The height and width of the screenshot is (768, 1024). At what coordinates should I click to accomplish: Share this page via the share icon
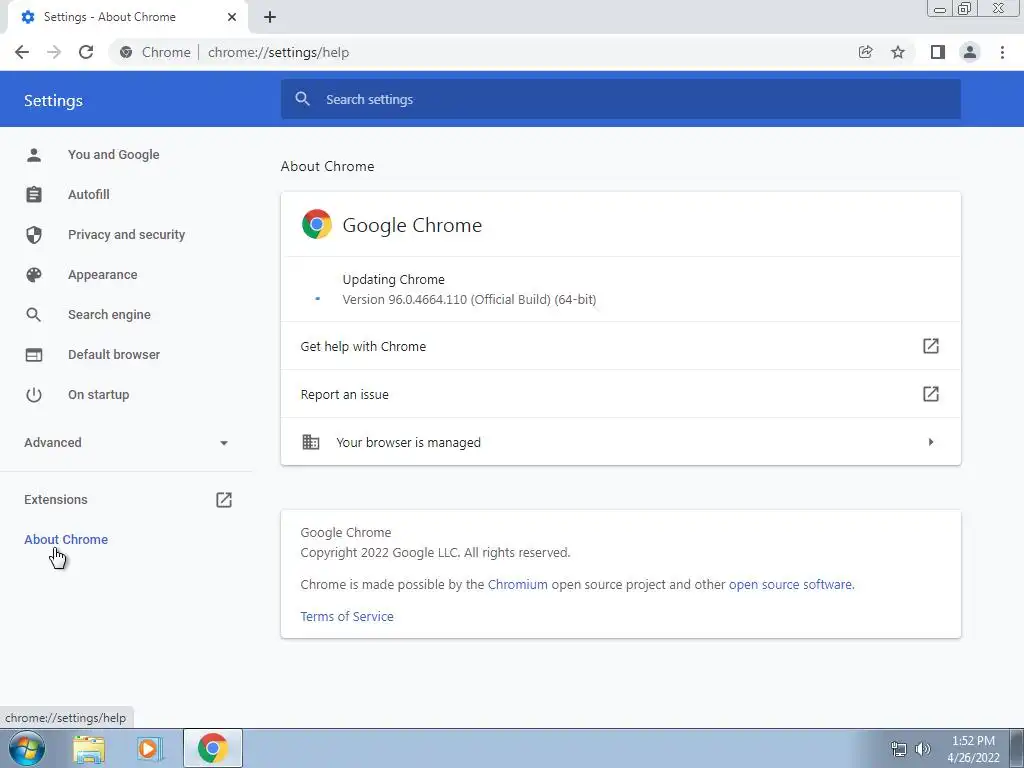(x=865, y=52)
